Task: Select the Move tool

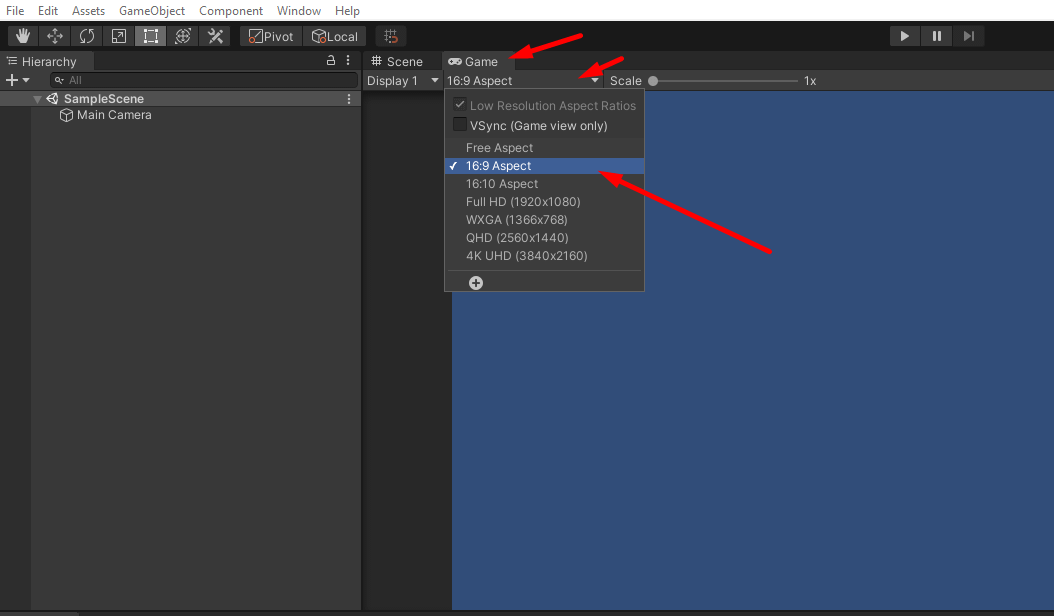Action: pos(54,36)
